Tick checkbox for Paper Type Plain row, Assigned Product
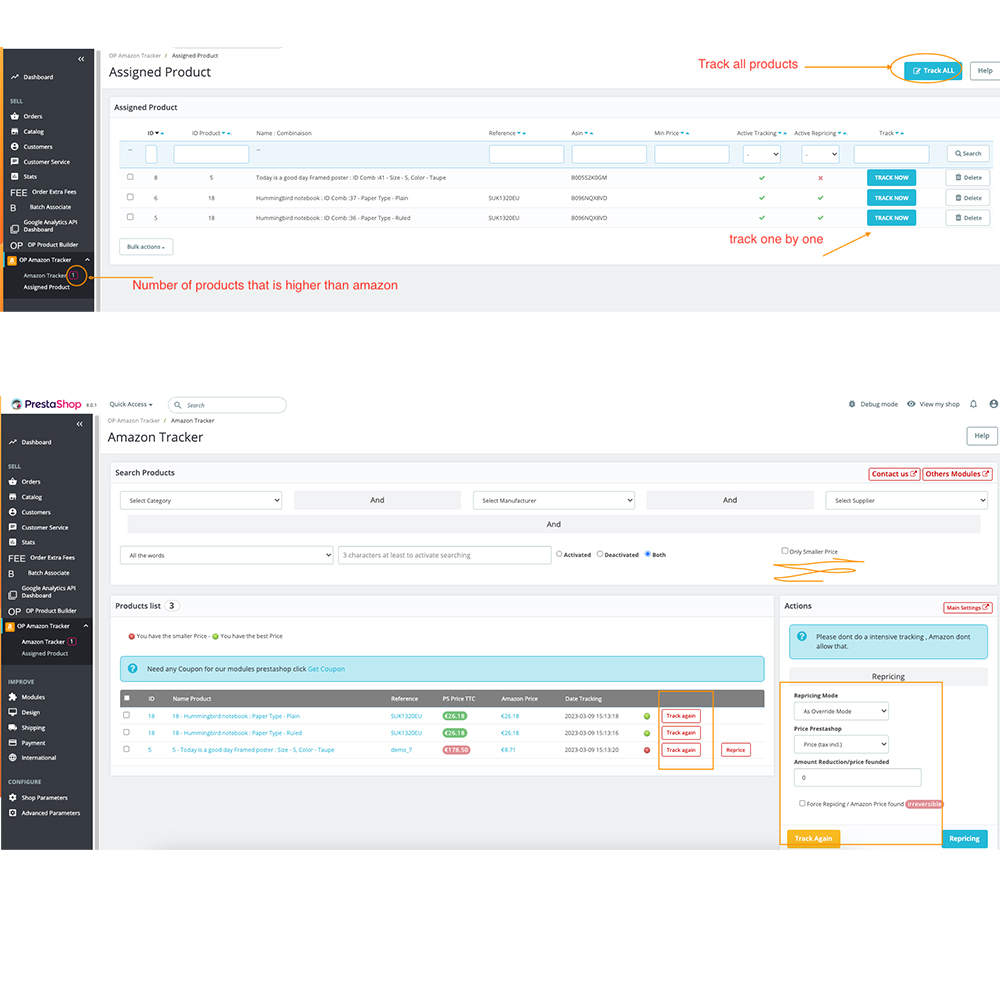This screenshot has height=1000, width=1000. tap(130, 198)
